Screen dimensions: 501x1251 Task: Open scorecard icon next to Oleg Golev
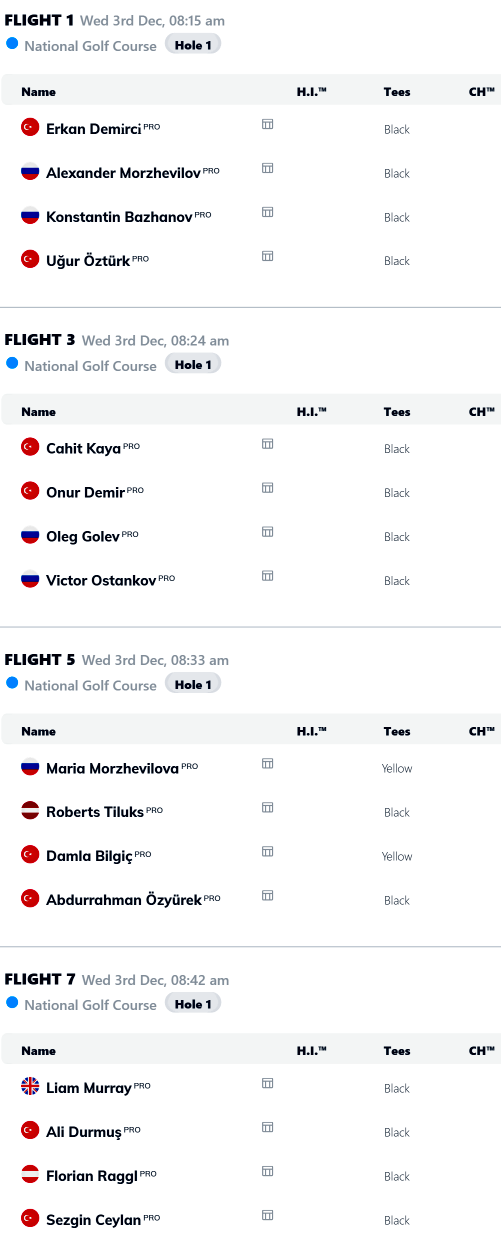[267, 532]
